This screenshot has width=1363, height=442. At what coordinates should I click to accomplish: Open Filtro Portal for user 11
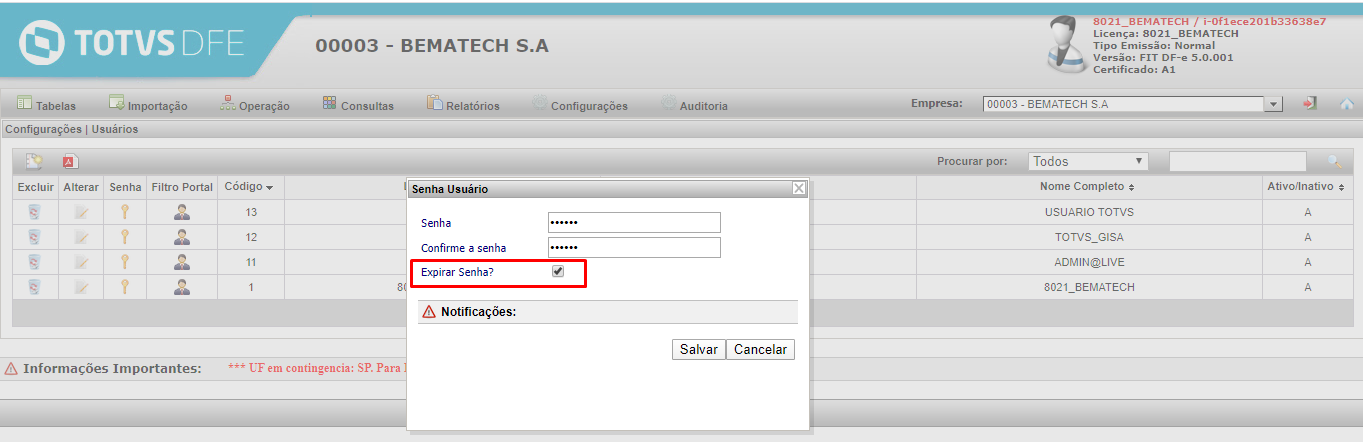coord(182,262)
